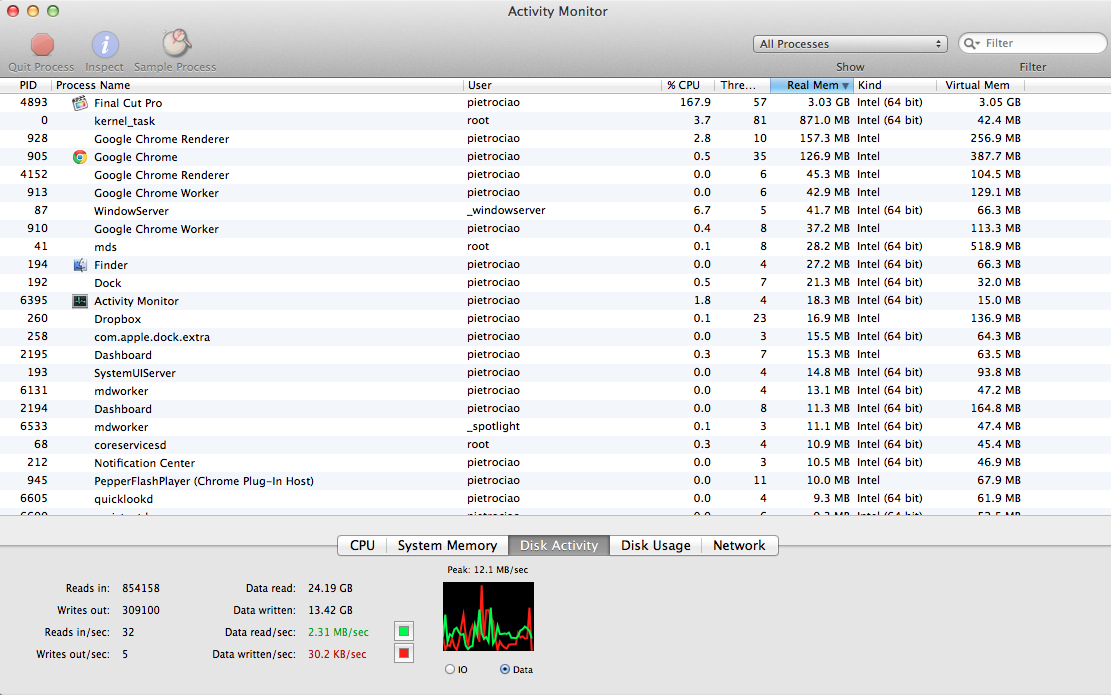
Task: Sort by % CPU column header
Action: click(x=687, y=85)
